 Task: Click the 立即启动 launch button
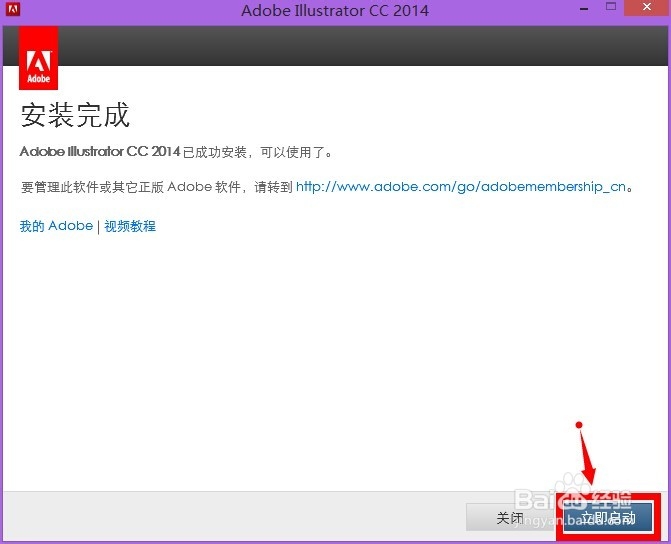(608, 517)
